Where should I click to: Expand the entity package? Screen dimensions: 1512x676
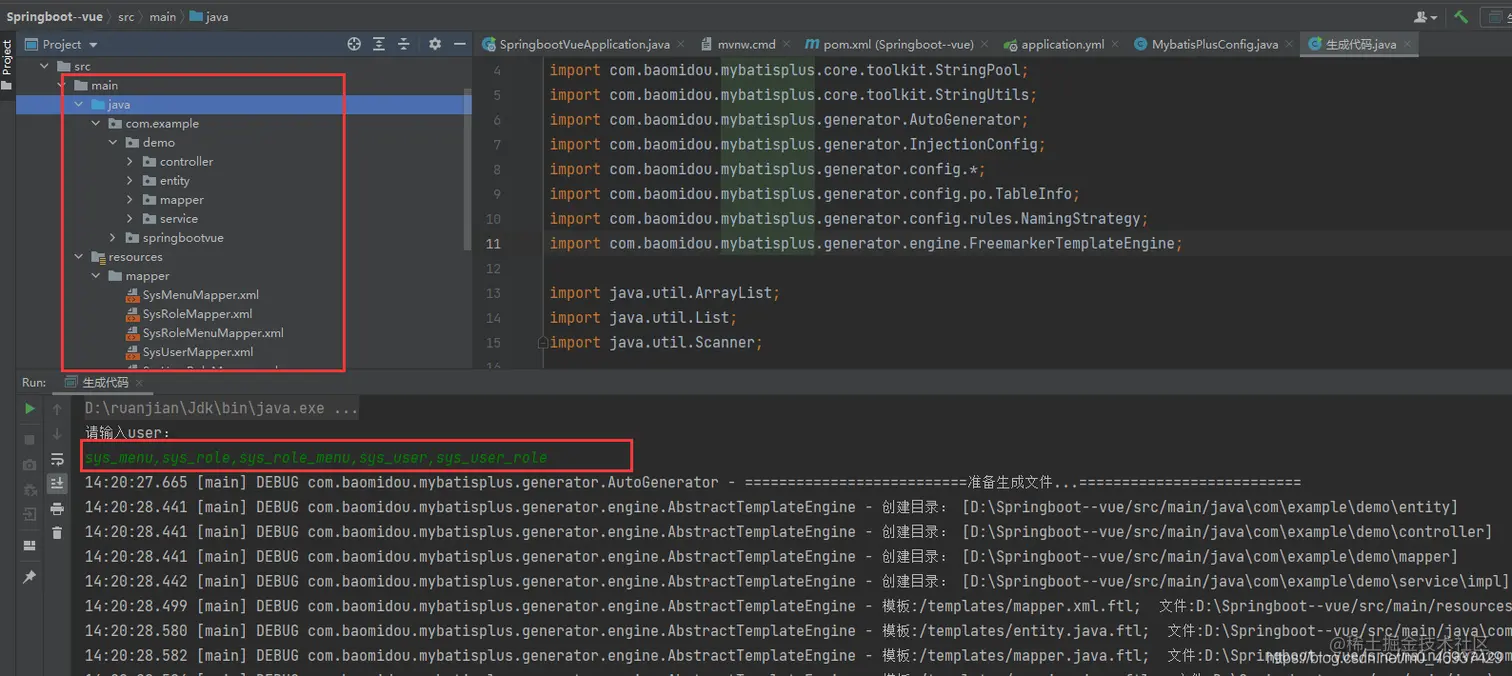[x=130, y=180]
